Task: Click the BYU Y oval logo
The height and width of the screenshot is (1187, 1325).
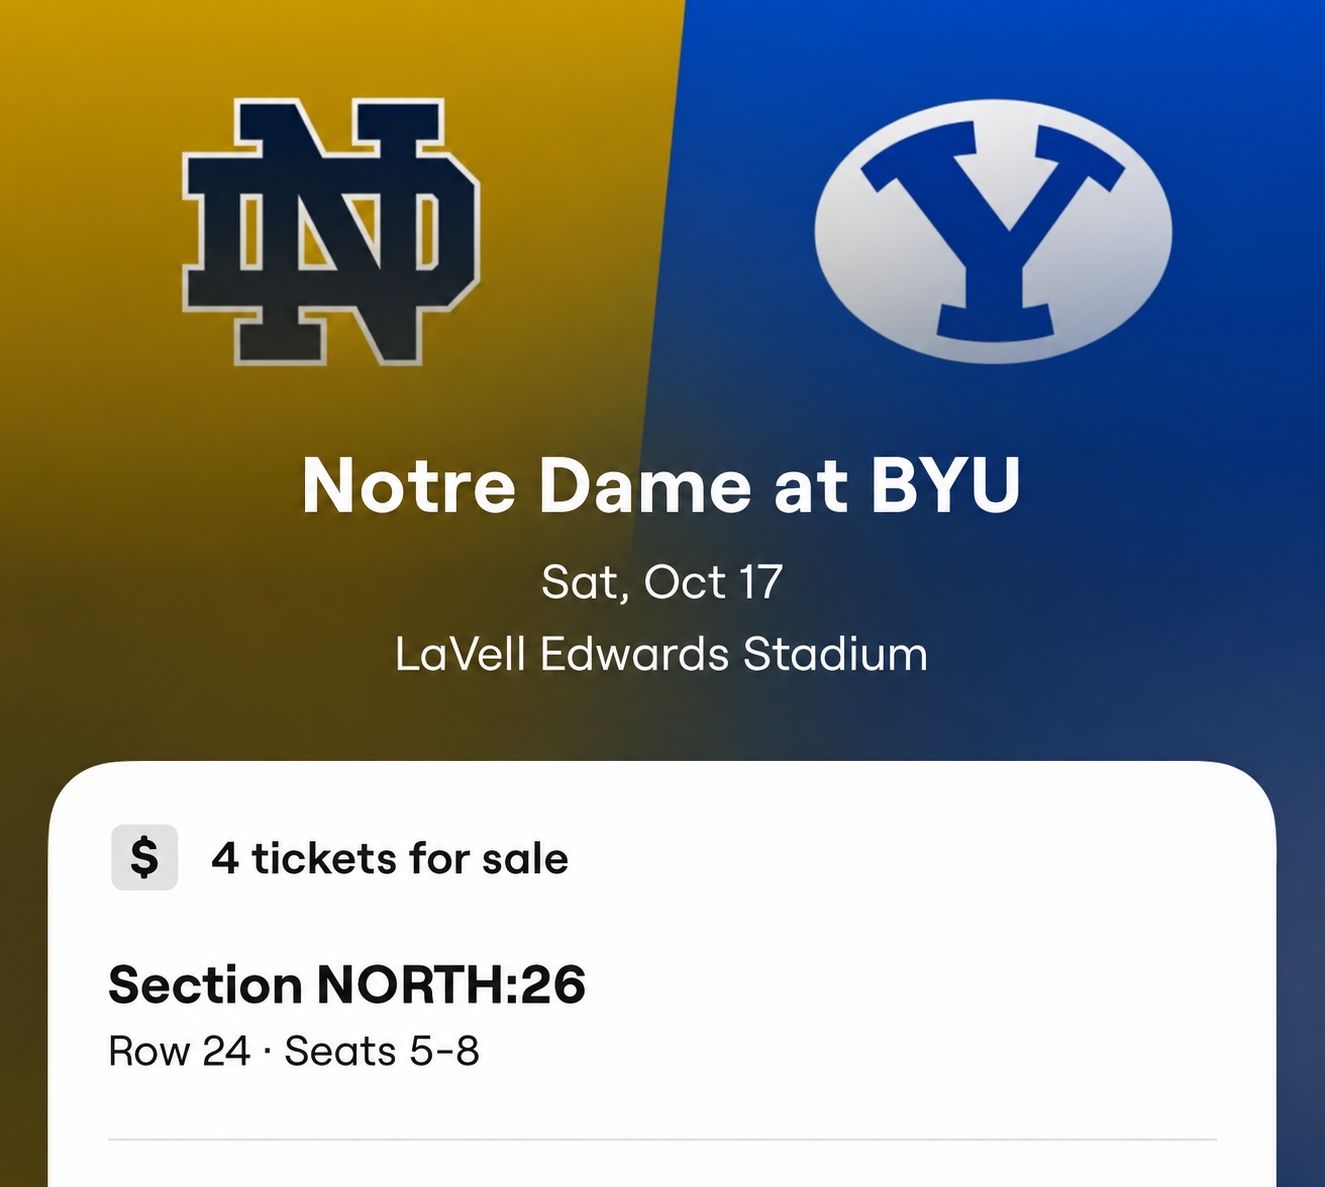Action: click(x=993, y=230)
